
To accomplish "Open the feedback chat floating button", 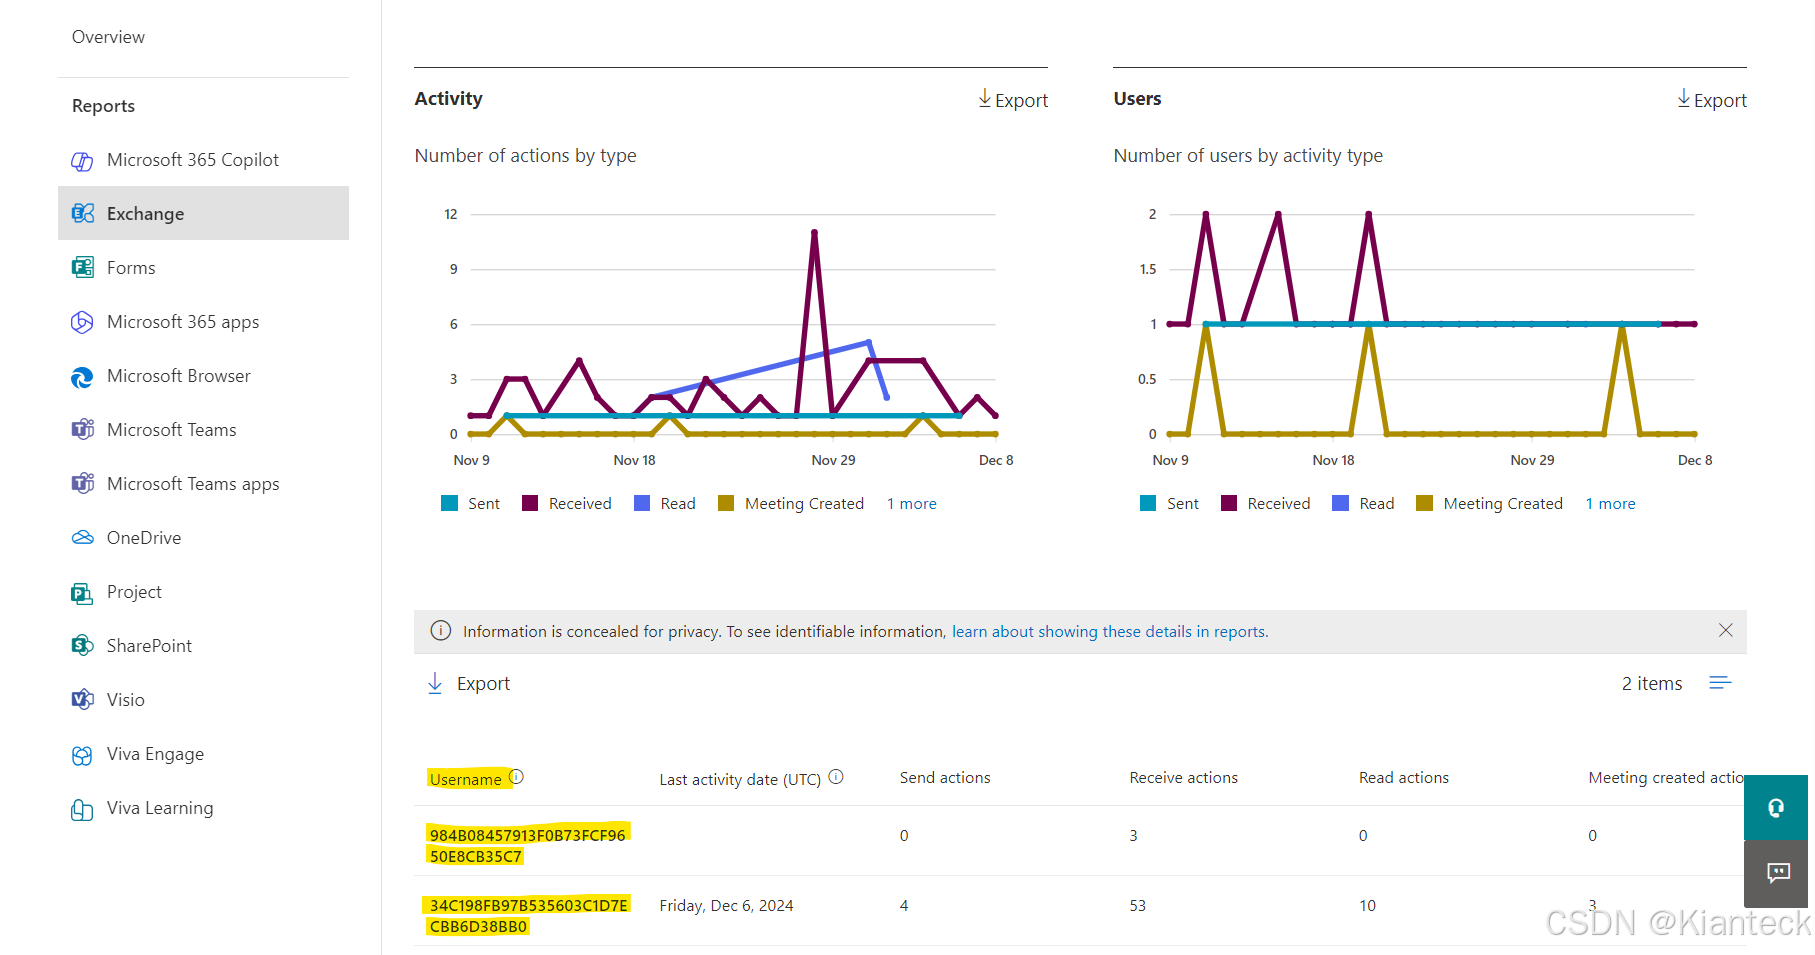I will coord(1776,873).
